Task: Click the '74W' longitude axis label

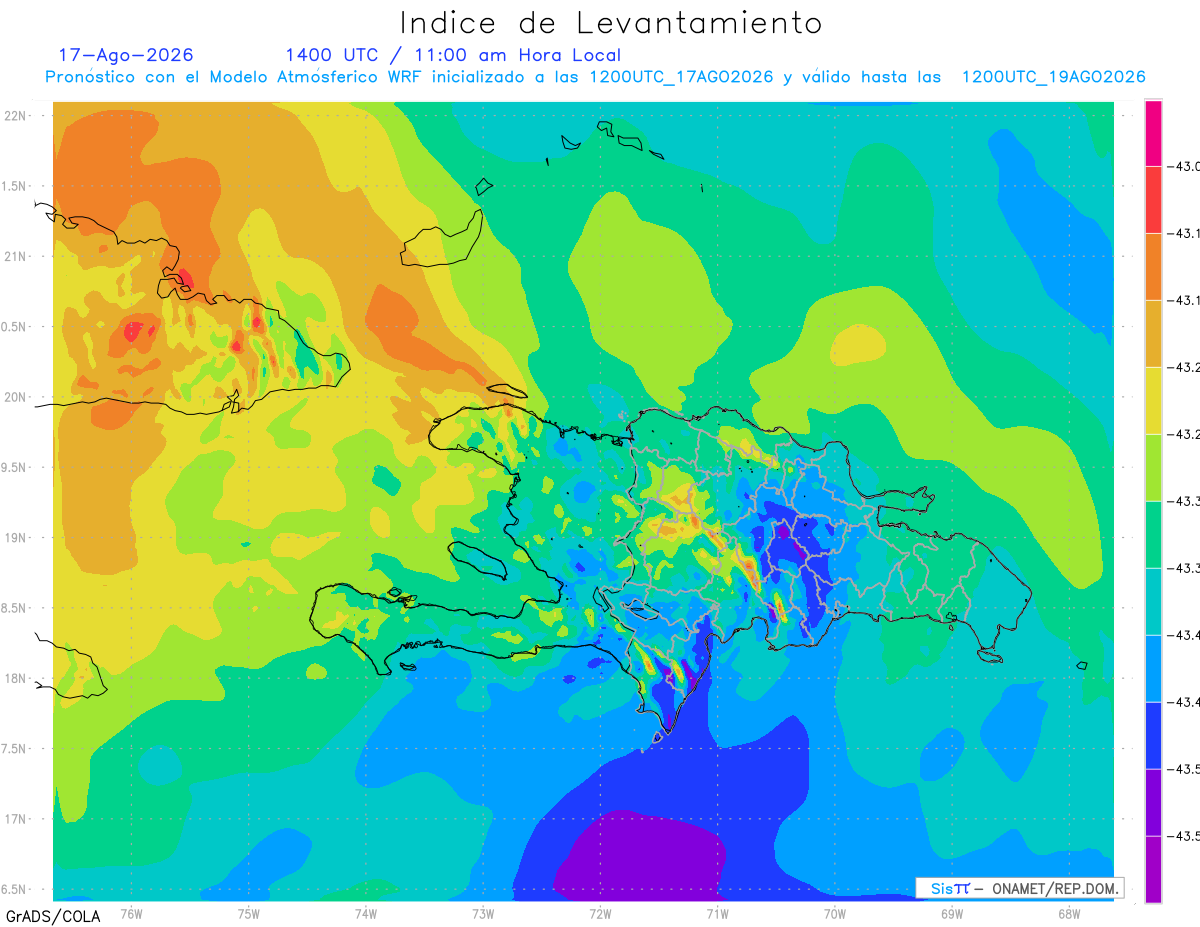Action: point(366,913)
